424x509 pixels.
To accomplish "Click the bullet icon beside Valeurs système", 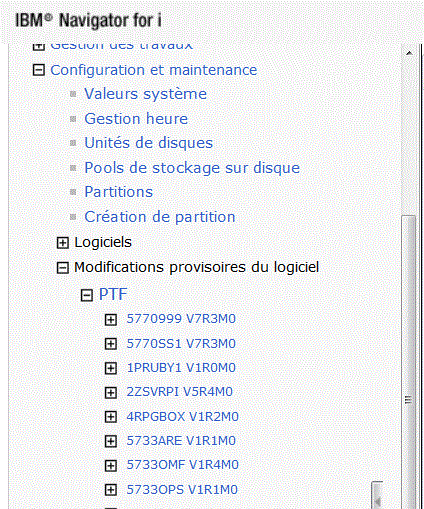I will point(73,94).
